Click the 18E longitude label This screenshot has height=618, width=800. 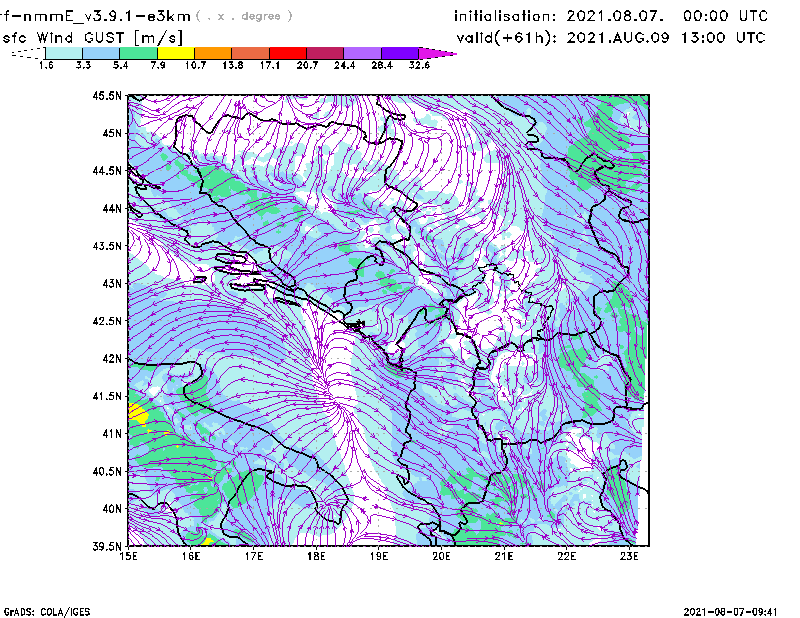click(x=316, y=556)
